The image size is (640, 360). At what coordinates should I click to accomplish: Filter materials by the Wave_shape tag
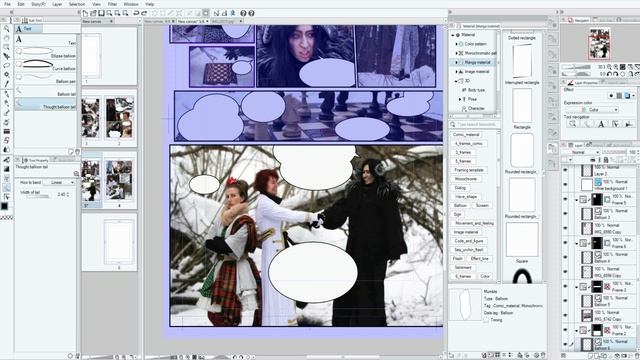pos(466,197)
